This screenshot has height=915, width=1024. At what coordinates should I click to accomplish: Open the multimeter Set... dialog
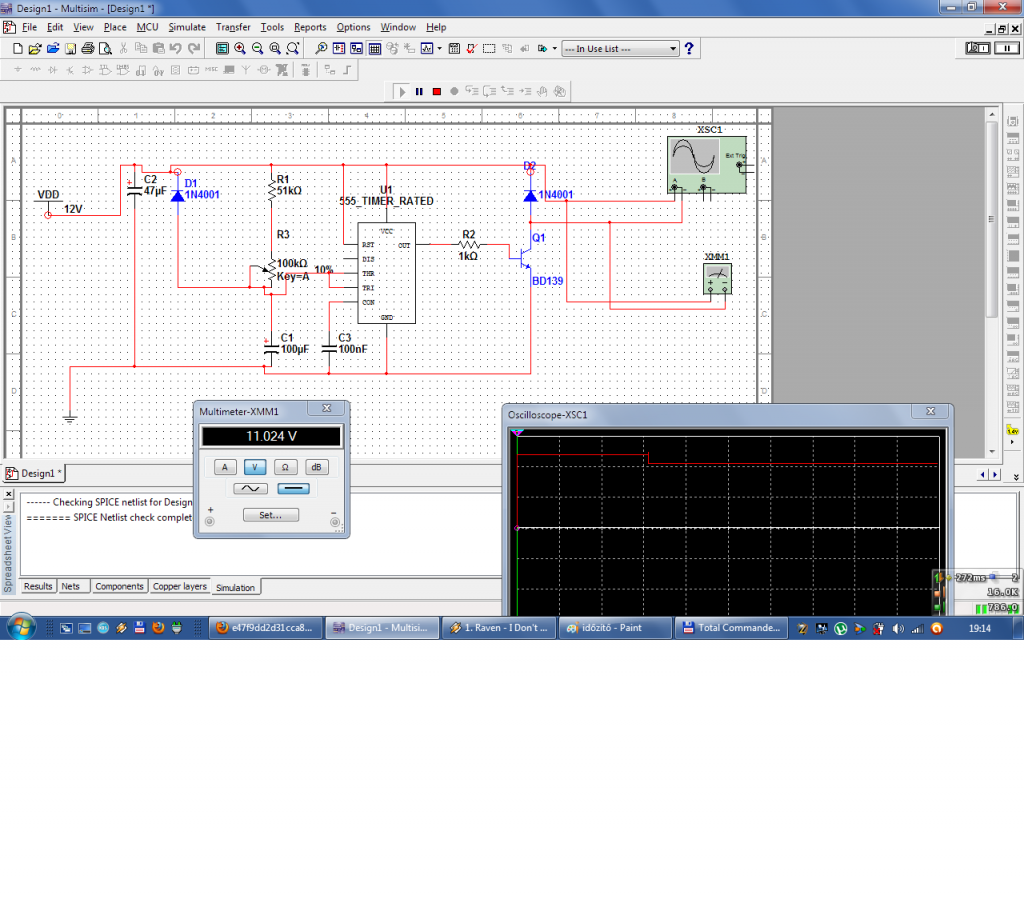[x=270, y=515]
